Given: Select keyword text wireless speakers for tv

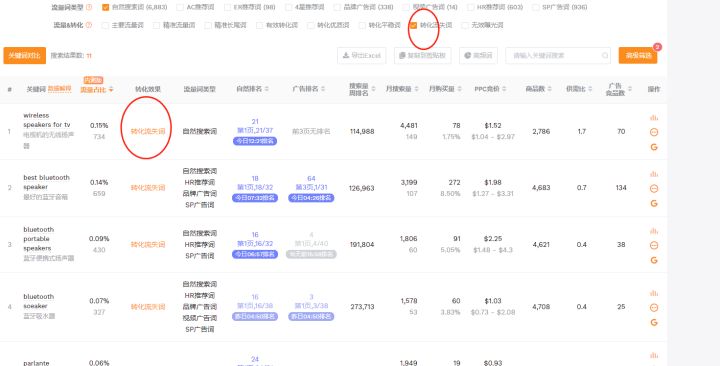Looking at the screenshot, I should pyautogui.click(x=47, y=120).
